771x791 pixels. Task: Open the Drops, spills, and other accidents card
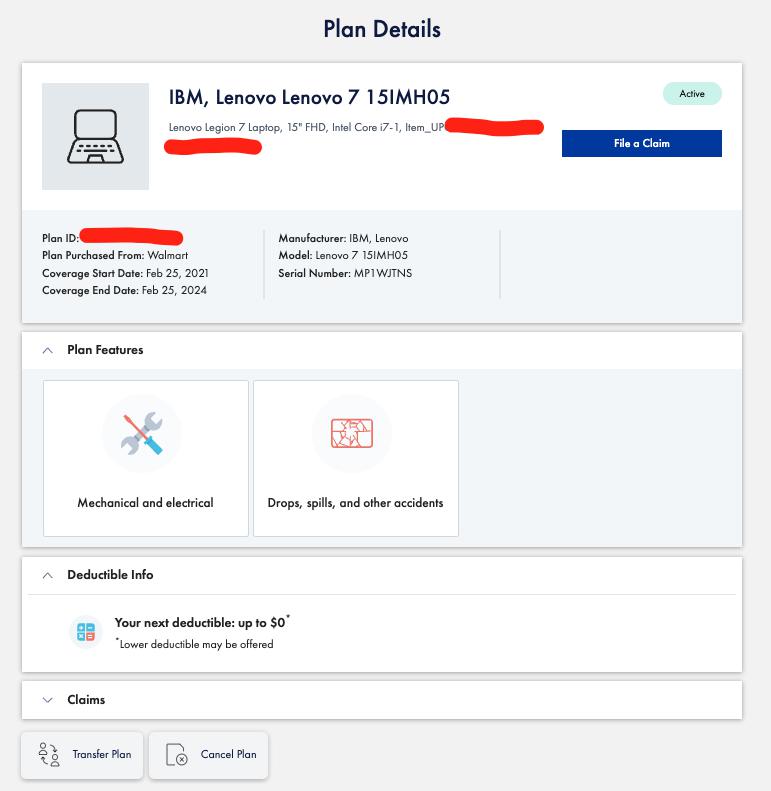tap(356, 459)
